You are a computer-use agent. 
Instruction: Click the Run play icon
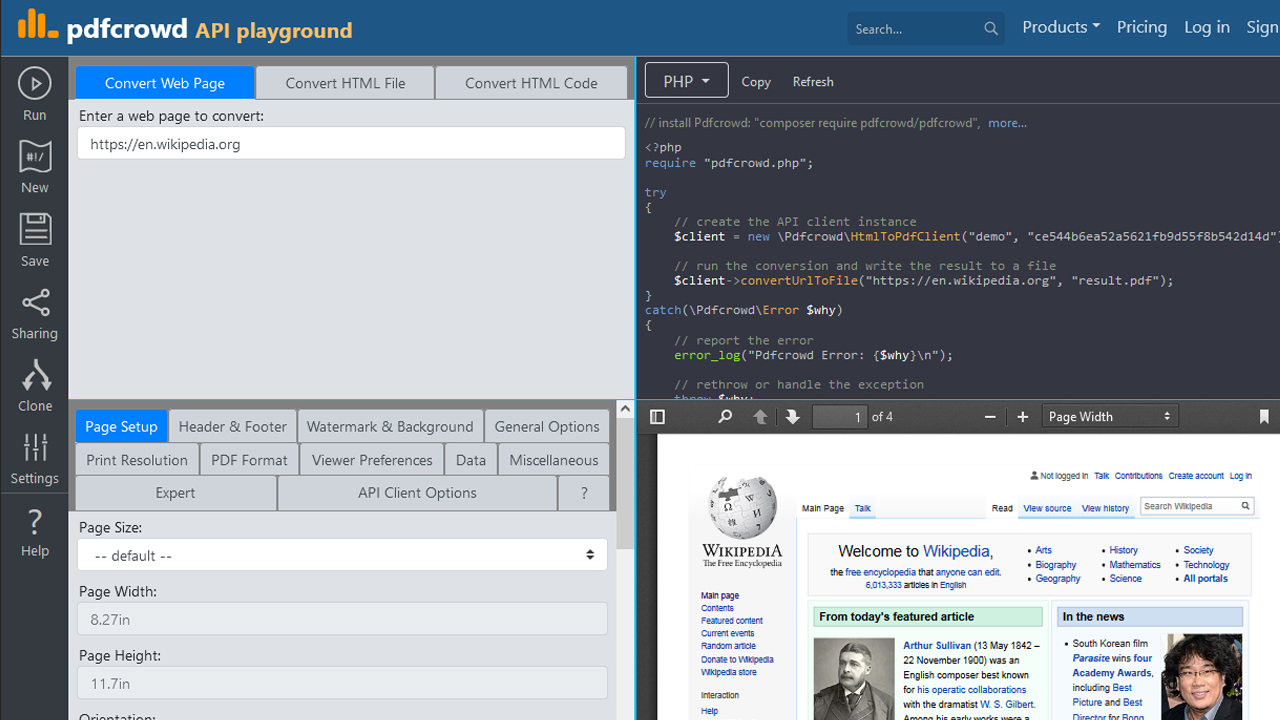(35, 83)
